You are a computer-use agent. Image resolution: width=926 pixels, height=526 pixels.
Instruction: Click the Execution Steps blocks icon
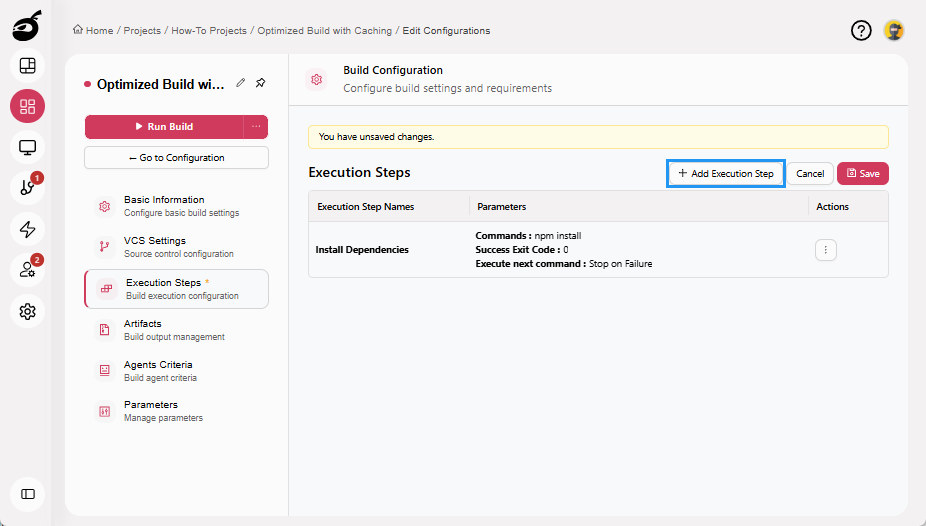pos(106,289)
